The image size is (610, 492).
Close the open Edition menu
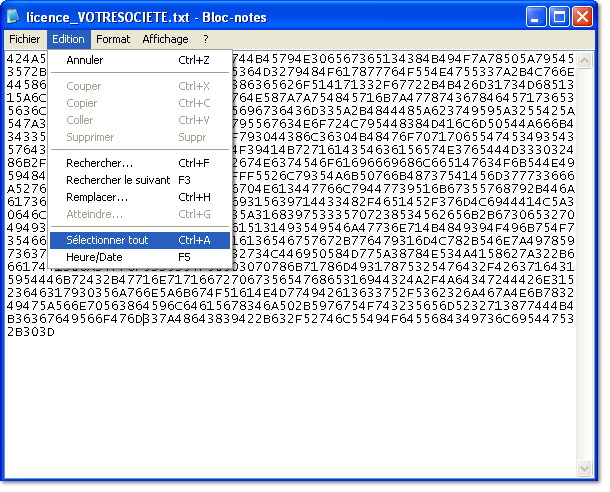pos(68,39)
